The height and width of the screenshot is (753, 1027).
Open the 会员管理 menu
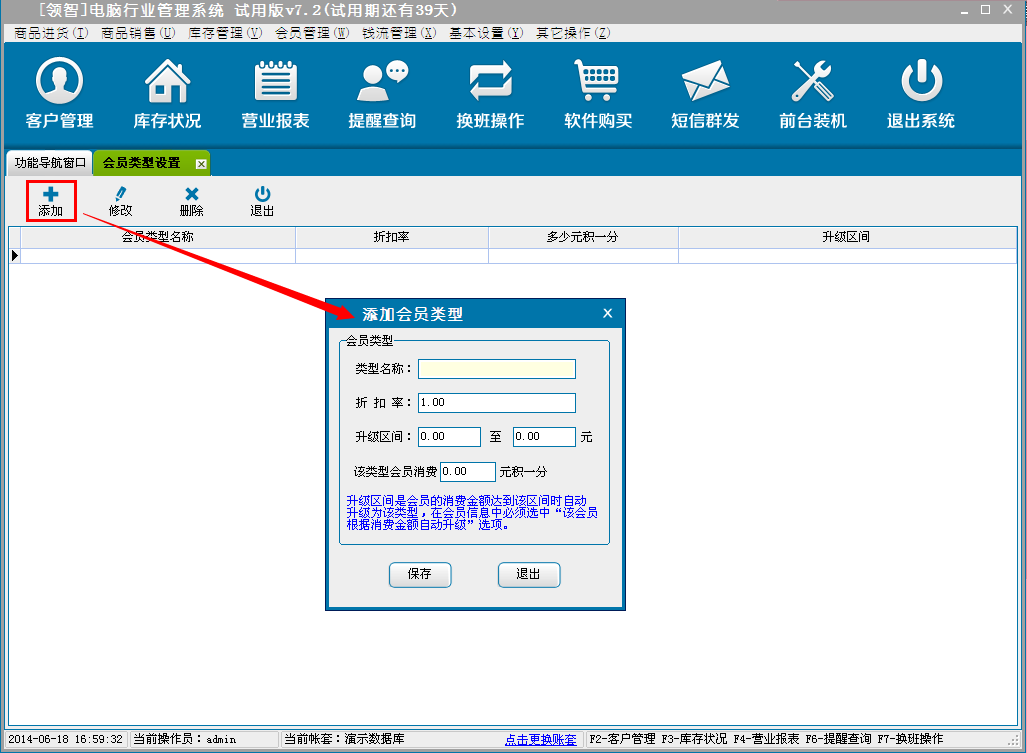pos(311,33)
